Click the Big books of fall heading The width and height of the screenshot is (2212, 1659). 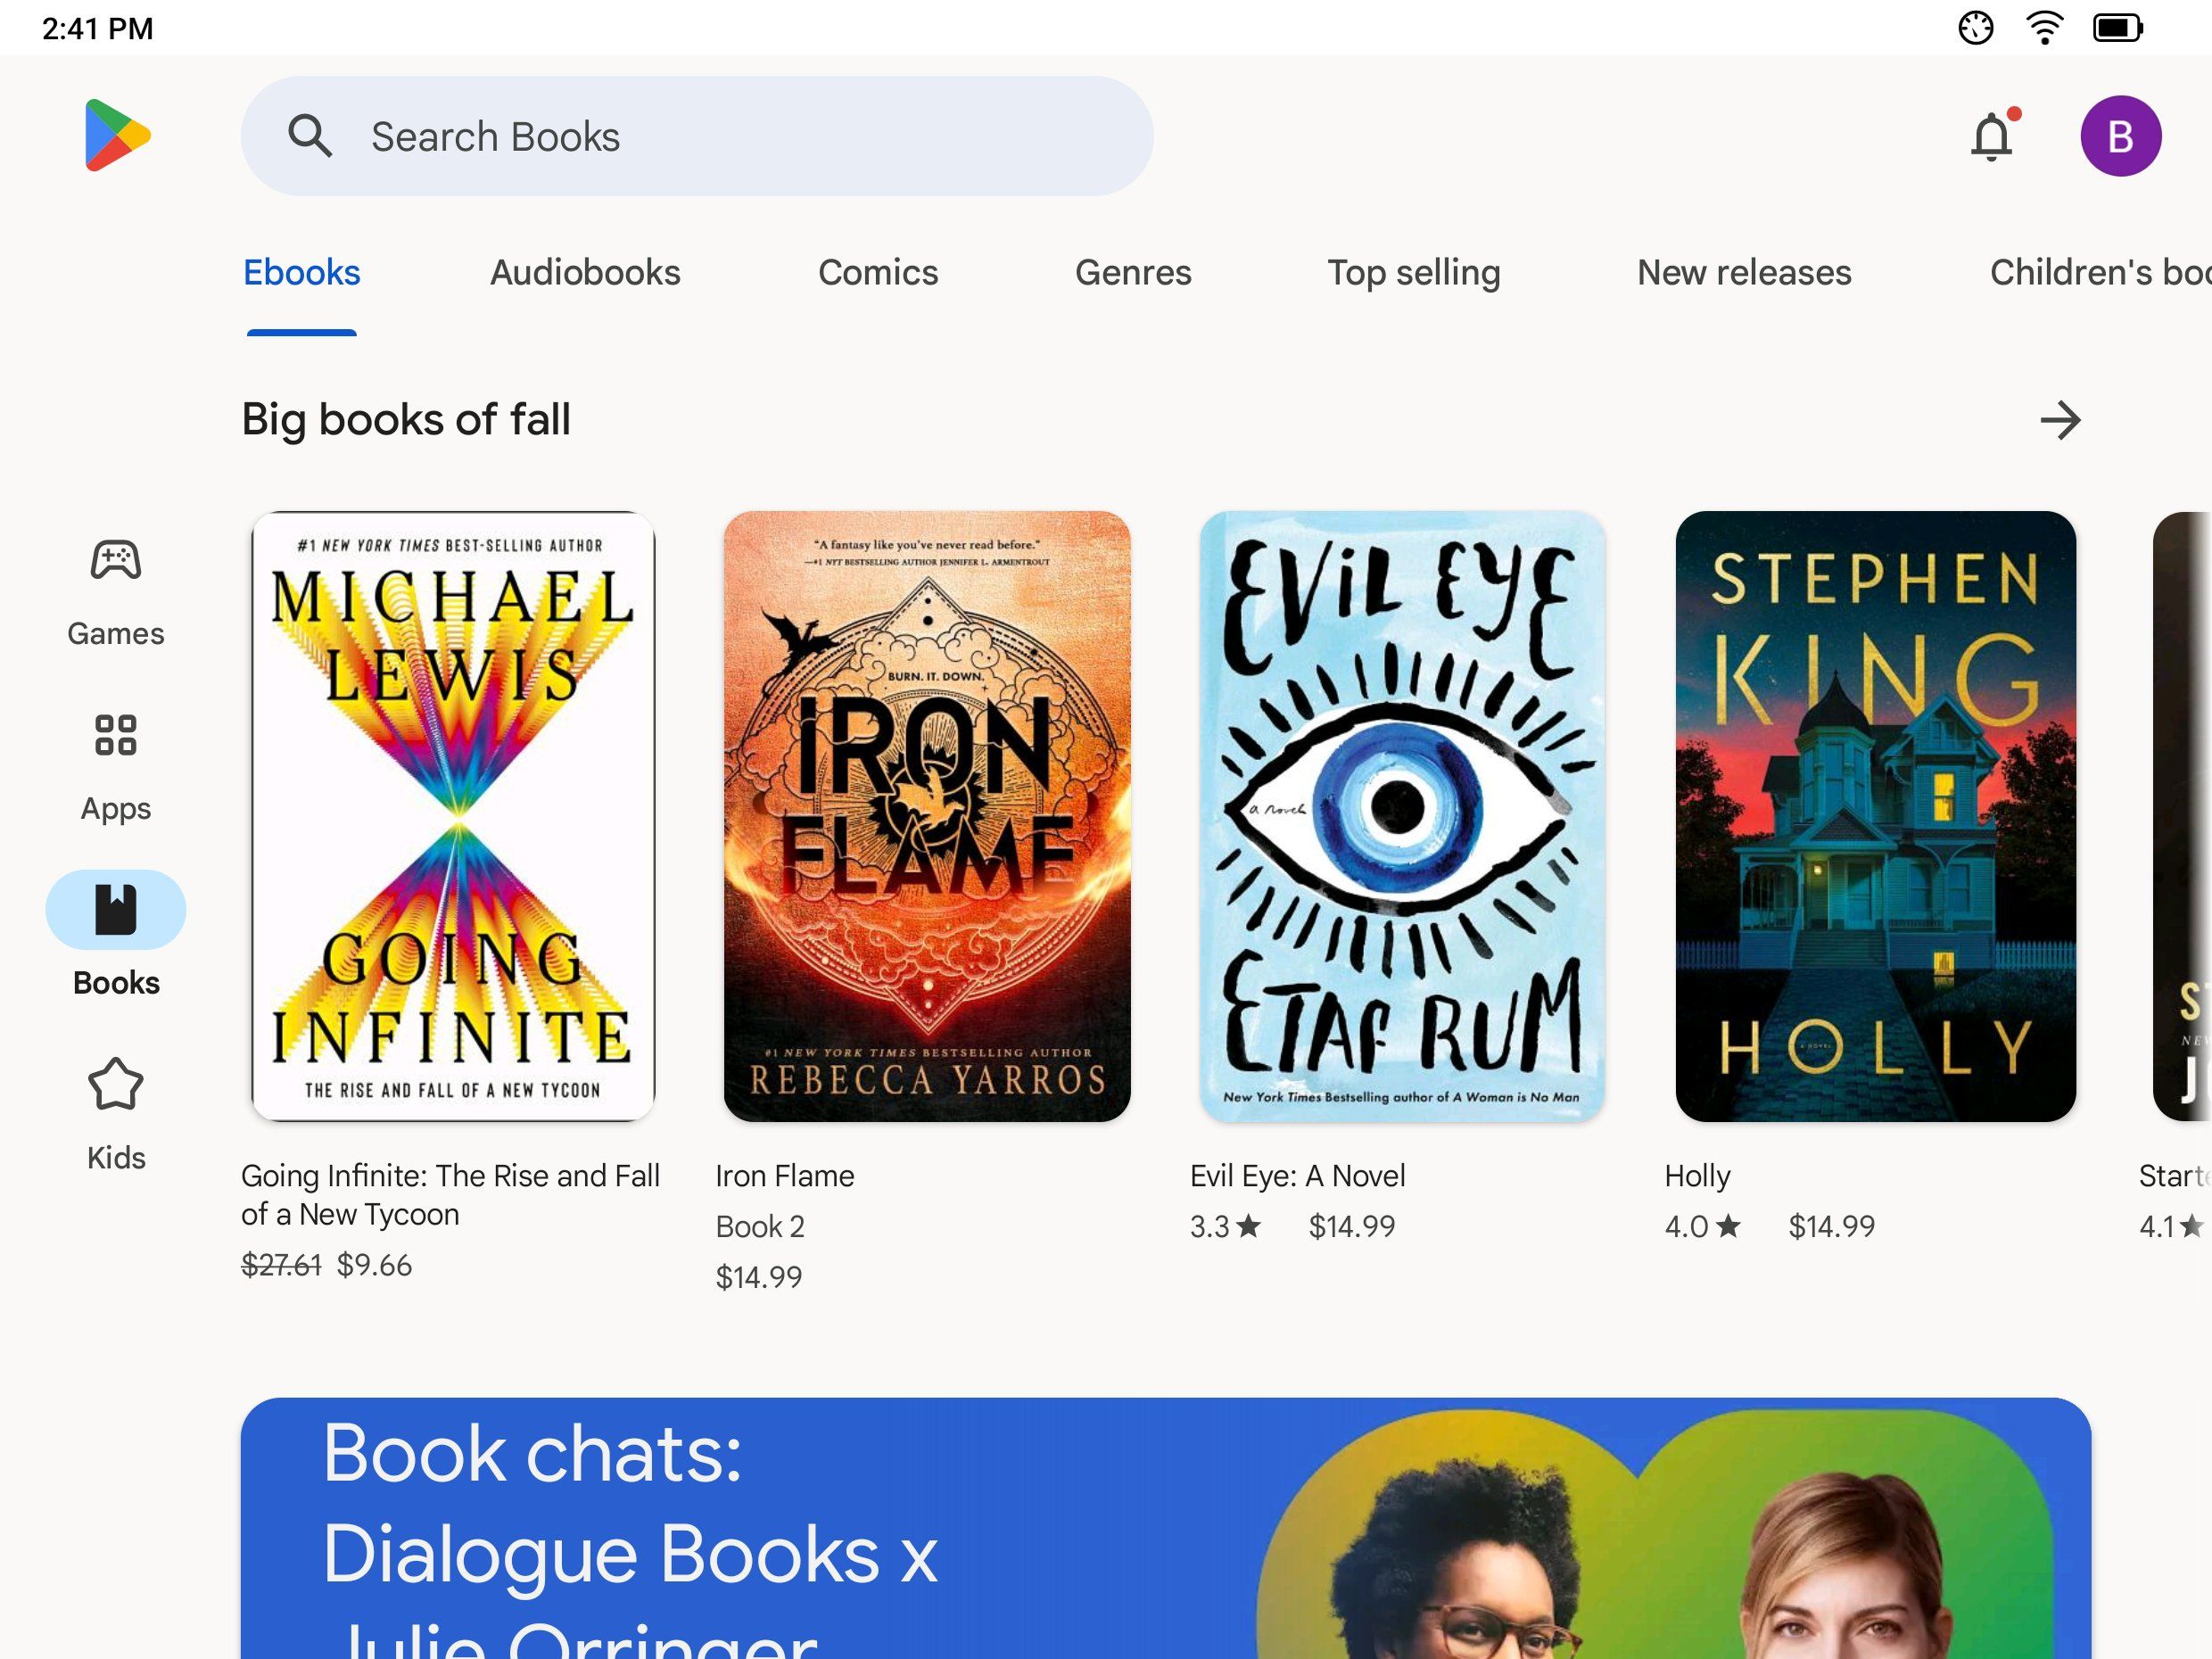pos(406,420)
